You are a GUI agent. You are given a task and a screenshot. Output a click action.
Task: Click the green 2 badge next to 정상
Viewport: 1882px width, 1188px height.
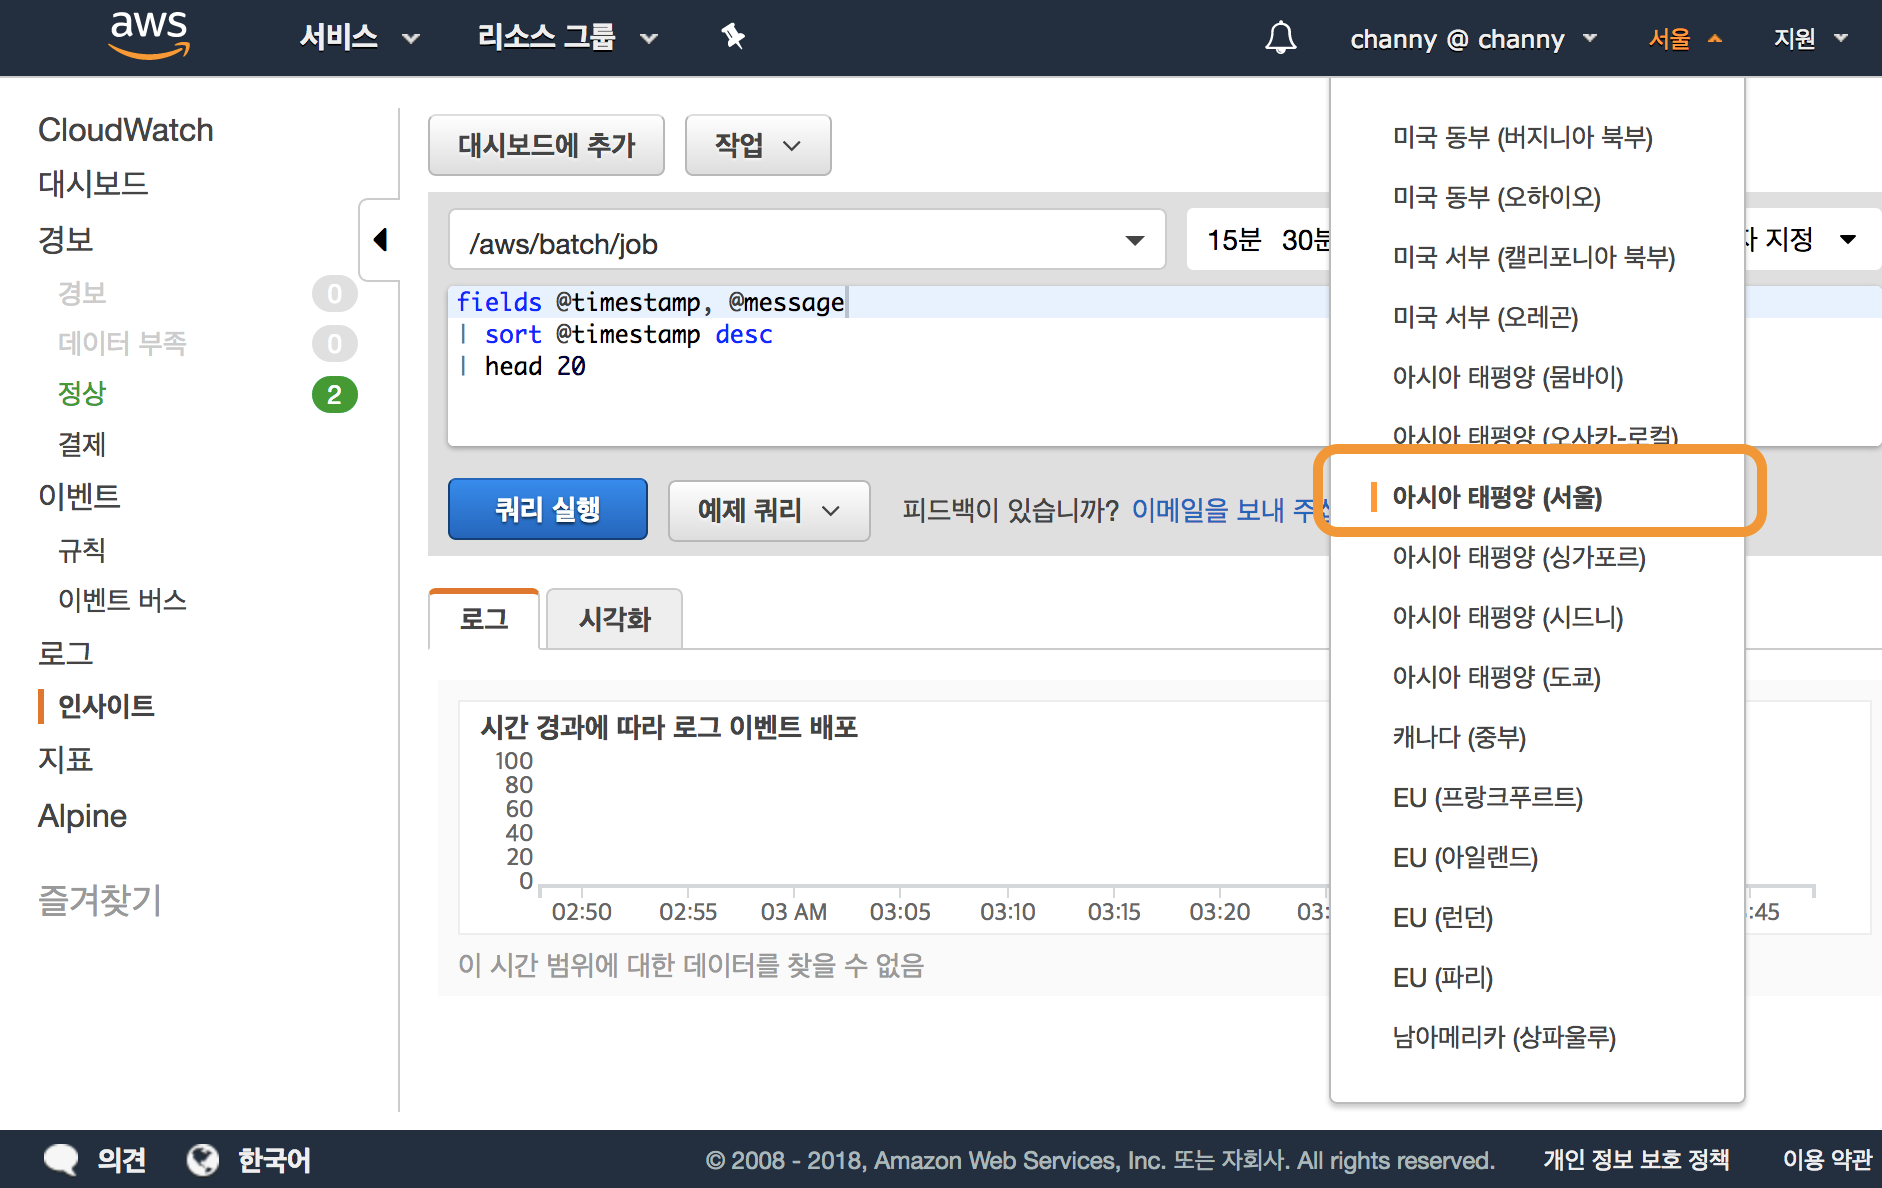tap(335, 394)
